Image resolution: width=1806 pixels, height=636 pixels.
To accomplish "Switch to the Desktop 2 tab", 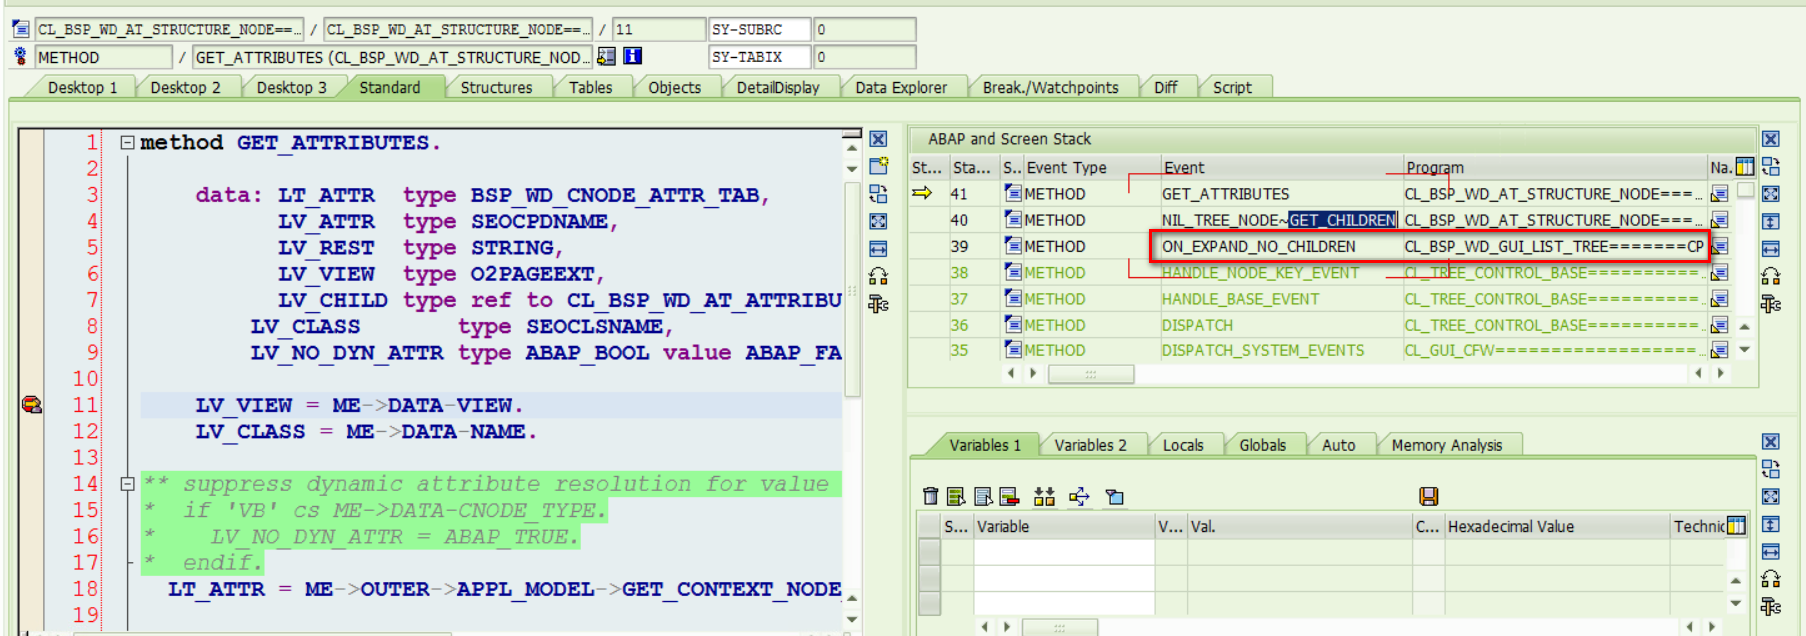I will (x=185, y=88).
